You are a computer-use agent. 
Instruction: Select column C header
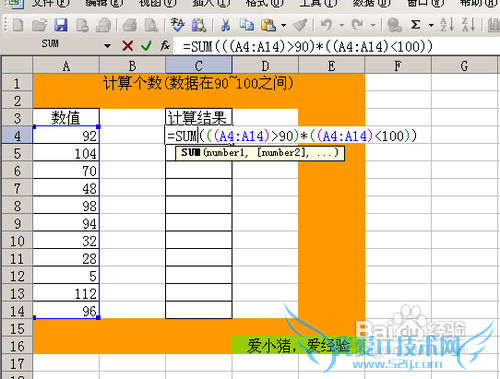(x=199, y=65)
